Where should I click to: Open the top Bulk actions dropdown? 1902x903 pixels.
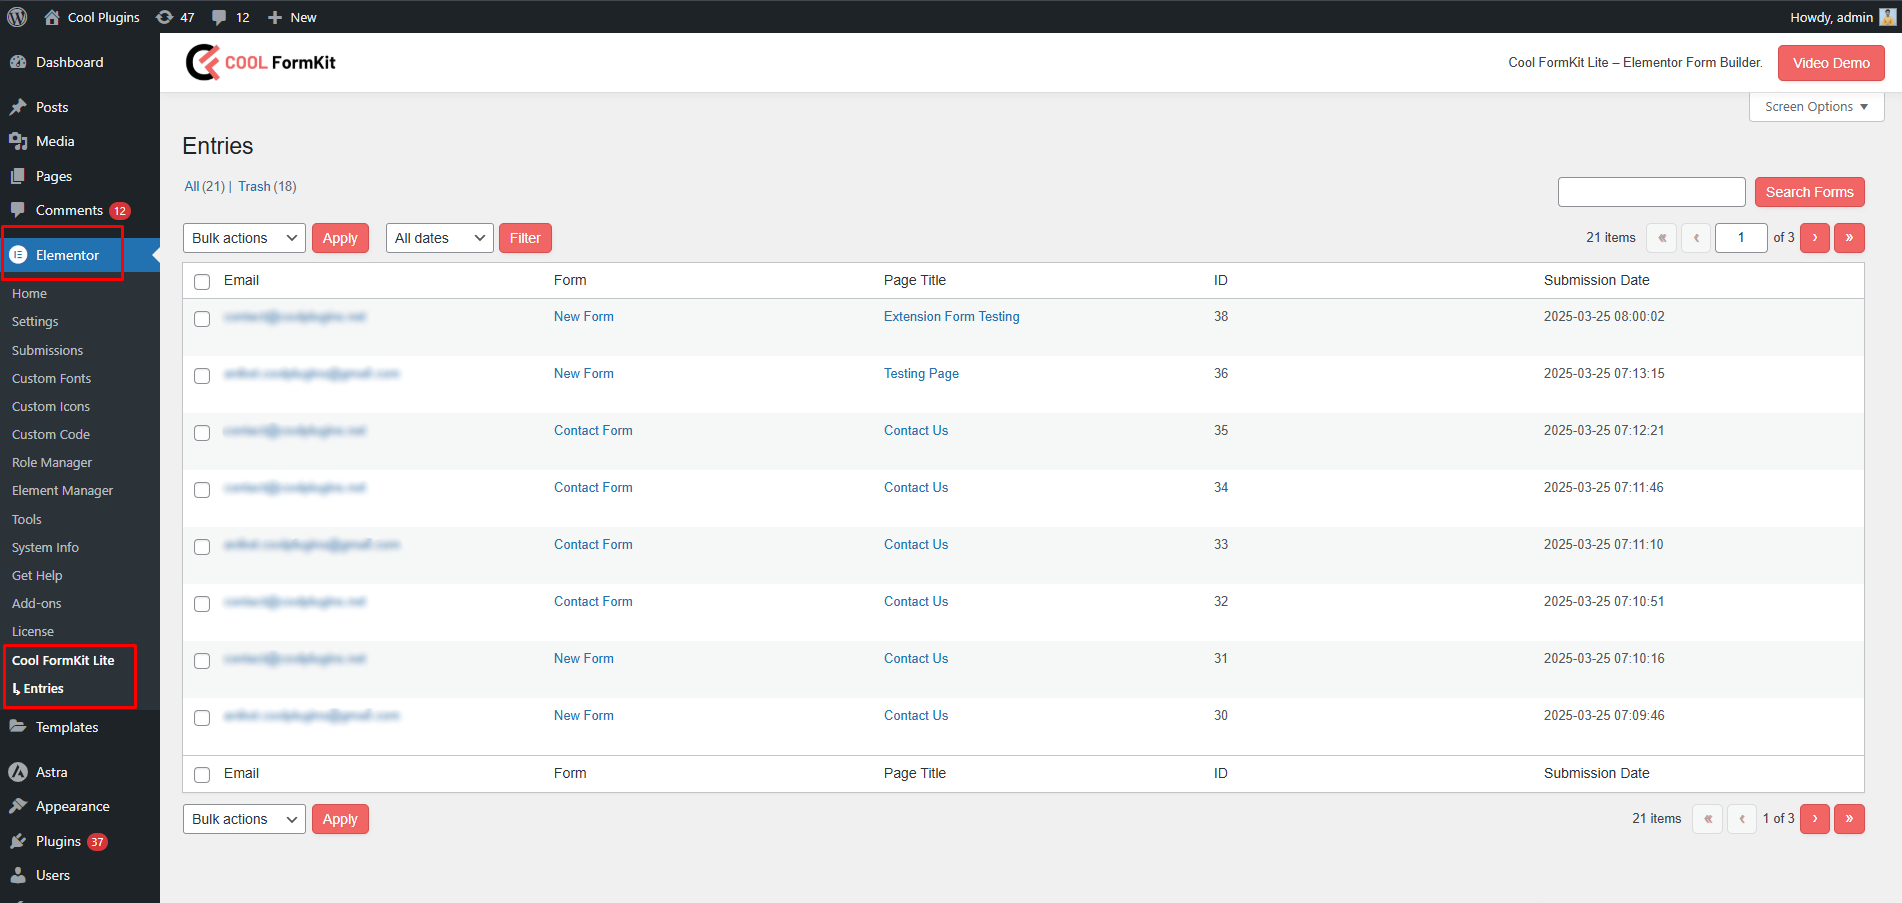[244, 238]
